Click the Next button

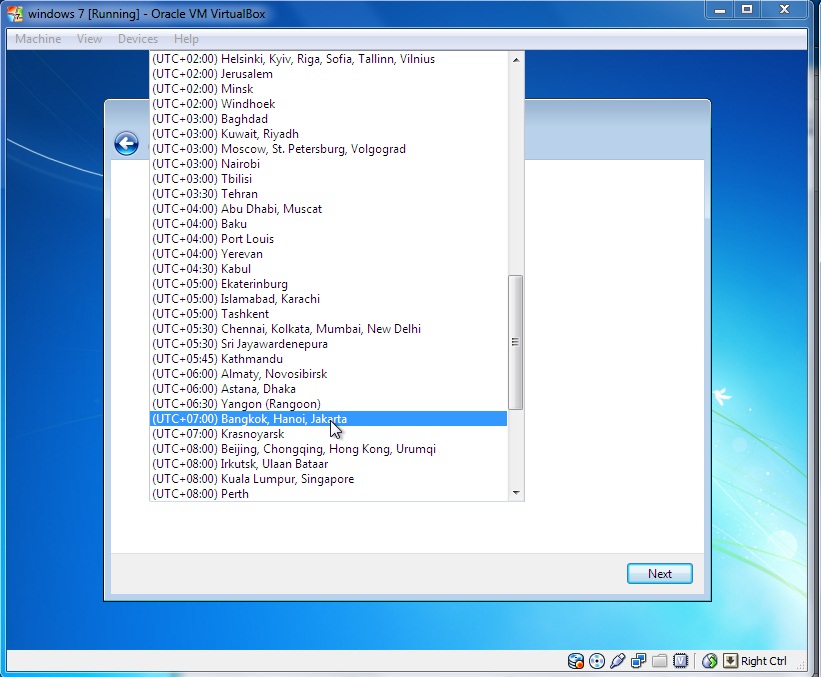click(x=660, y=573)
